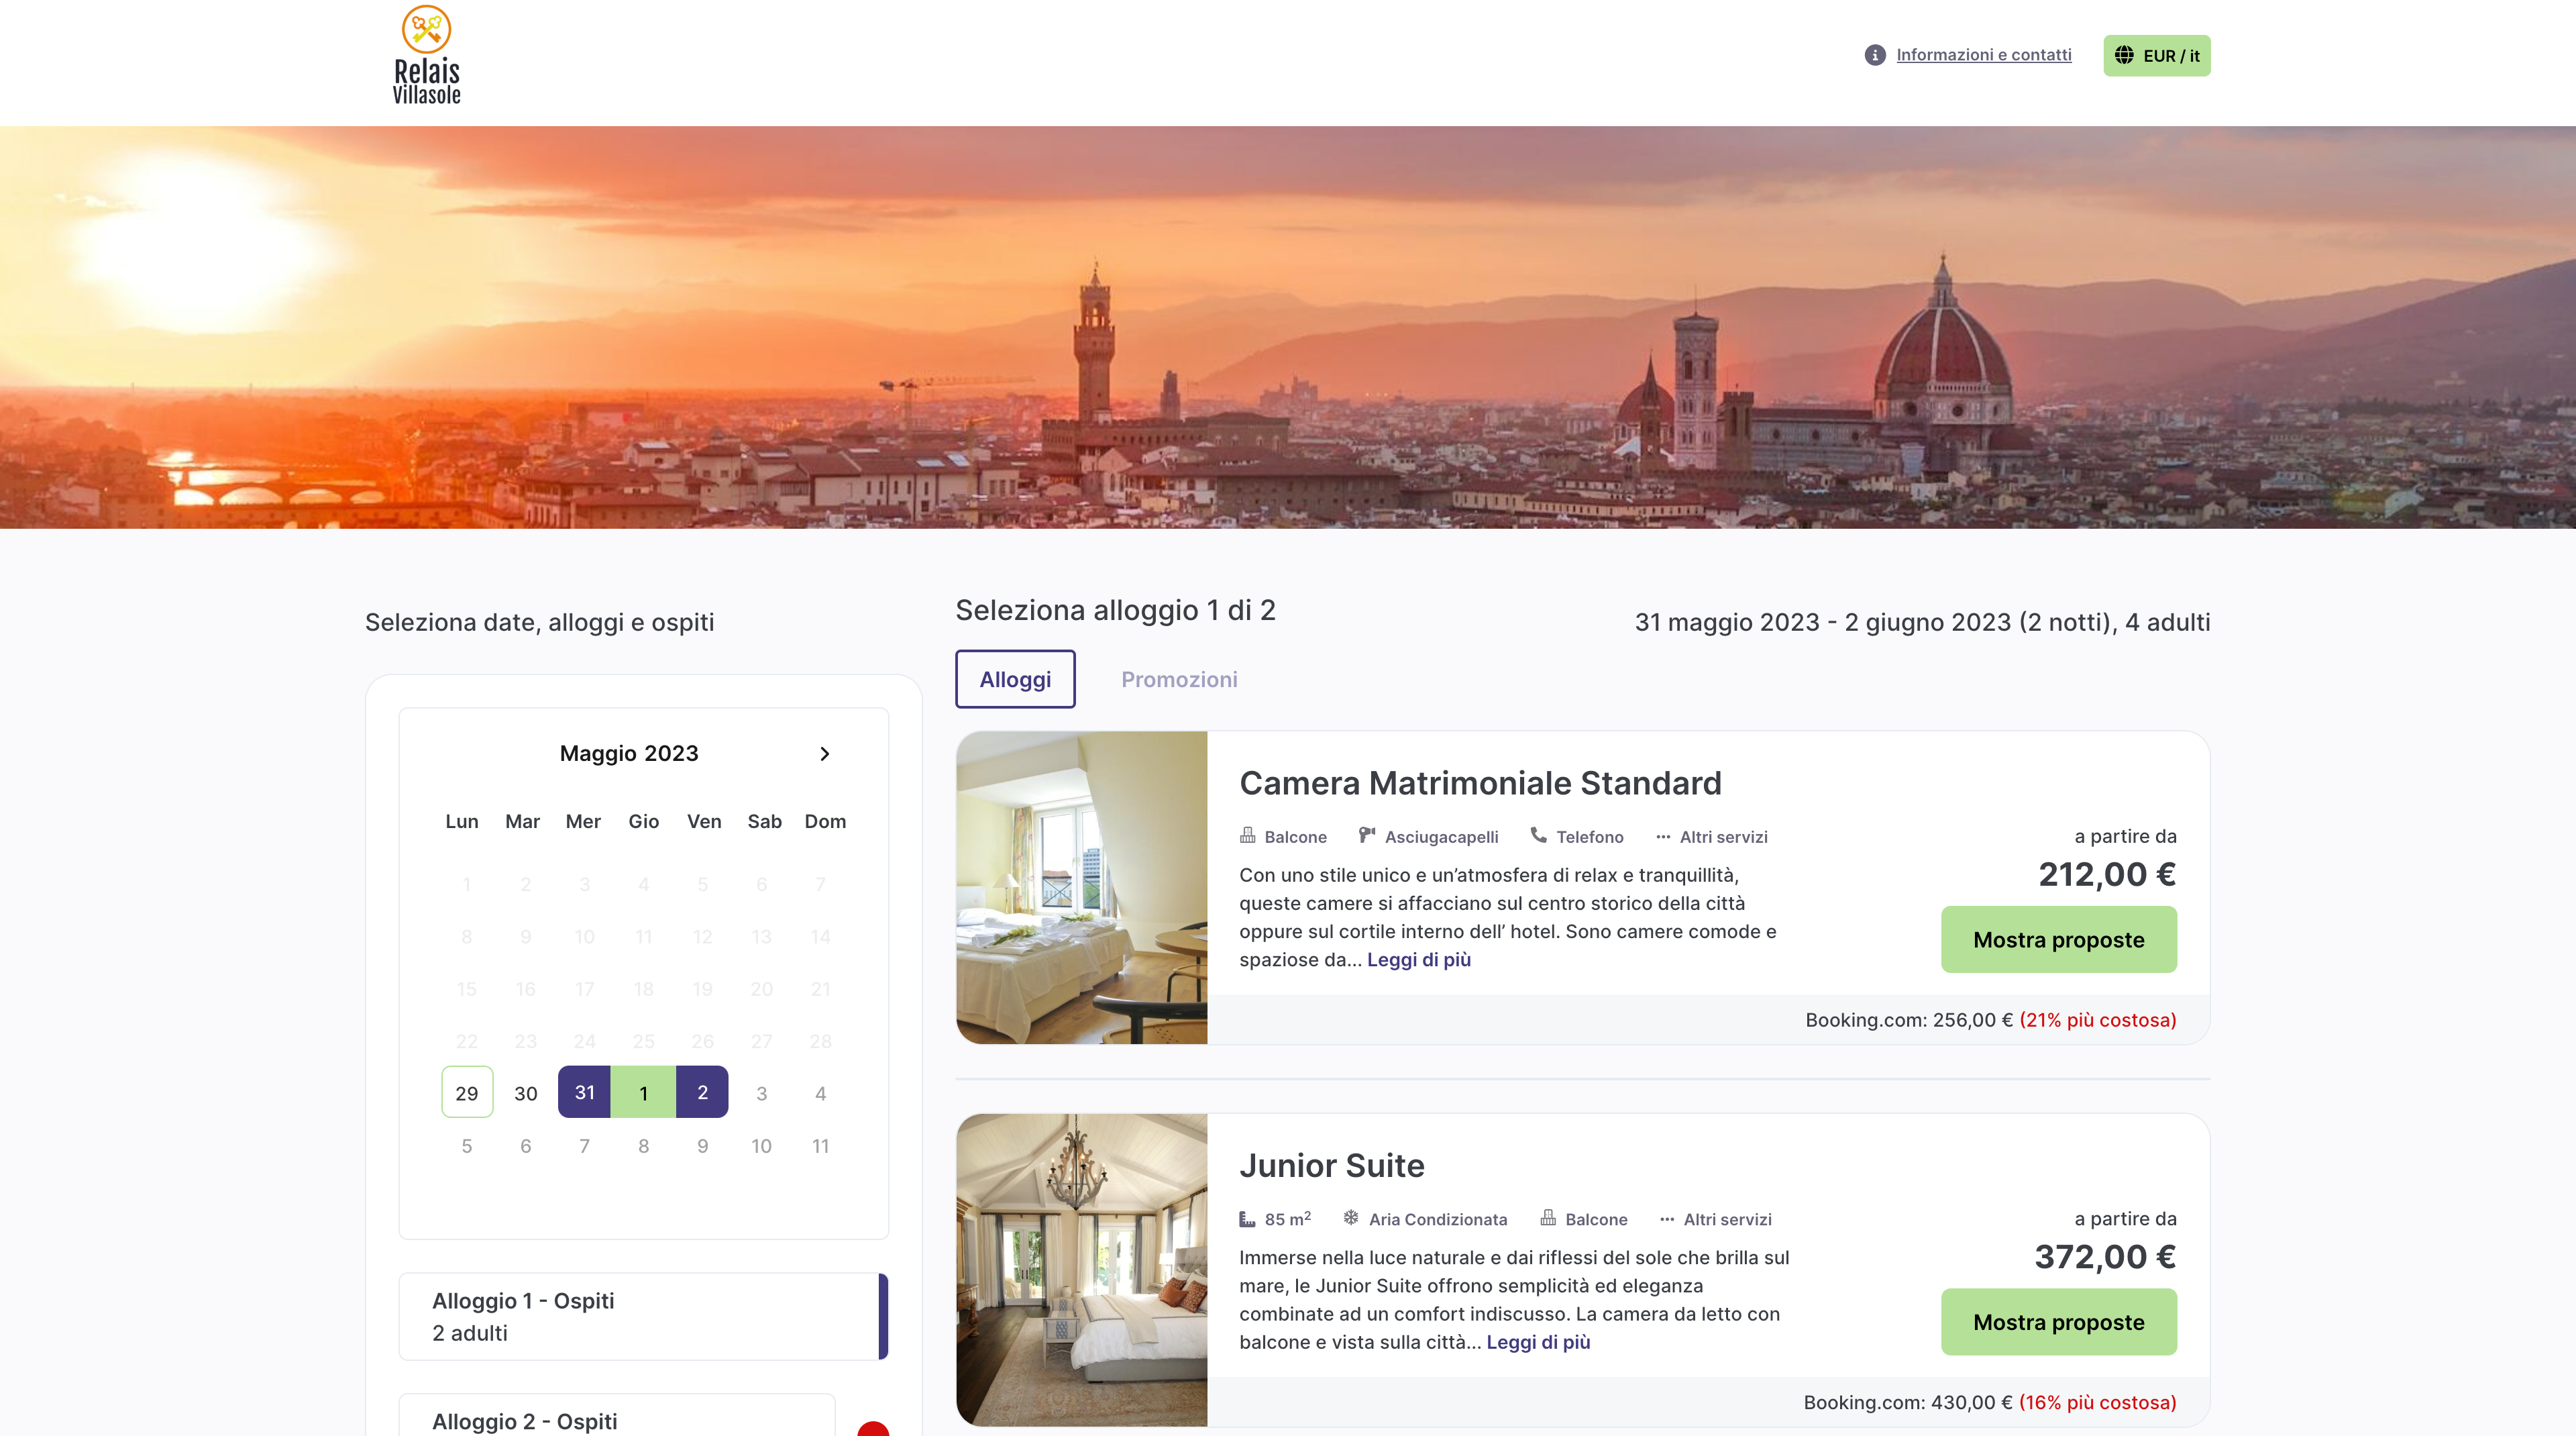Click the 85 m² room size icon
Viewport: 2576px width, 1436px height.
point(1247,1218)
